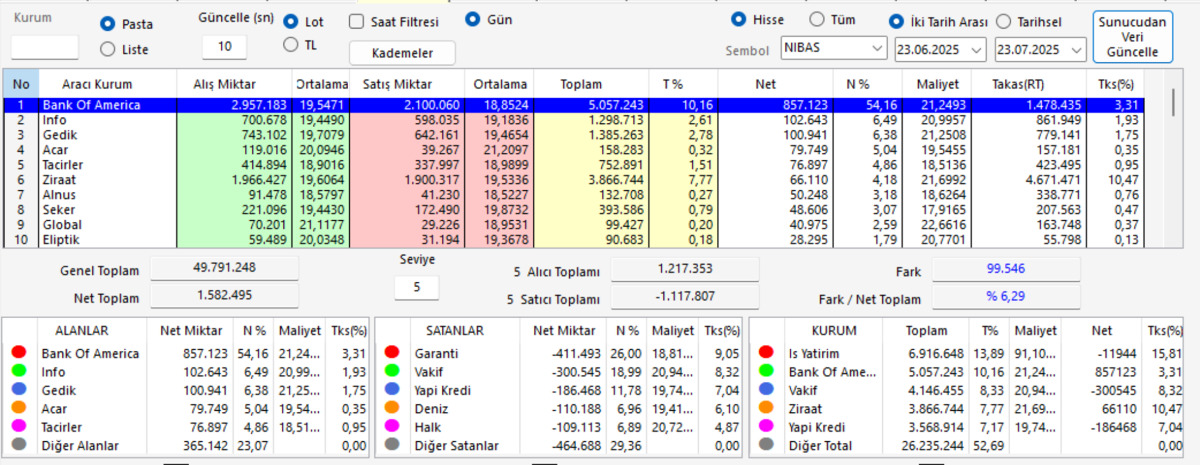The width and height of the screenshot is (1200, 465).
Task: Click green swatch next to Vakif in SATANLAR
Action: [392, 372]
